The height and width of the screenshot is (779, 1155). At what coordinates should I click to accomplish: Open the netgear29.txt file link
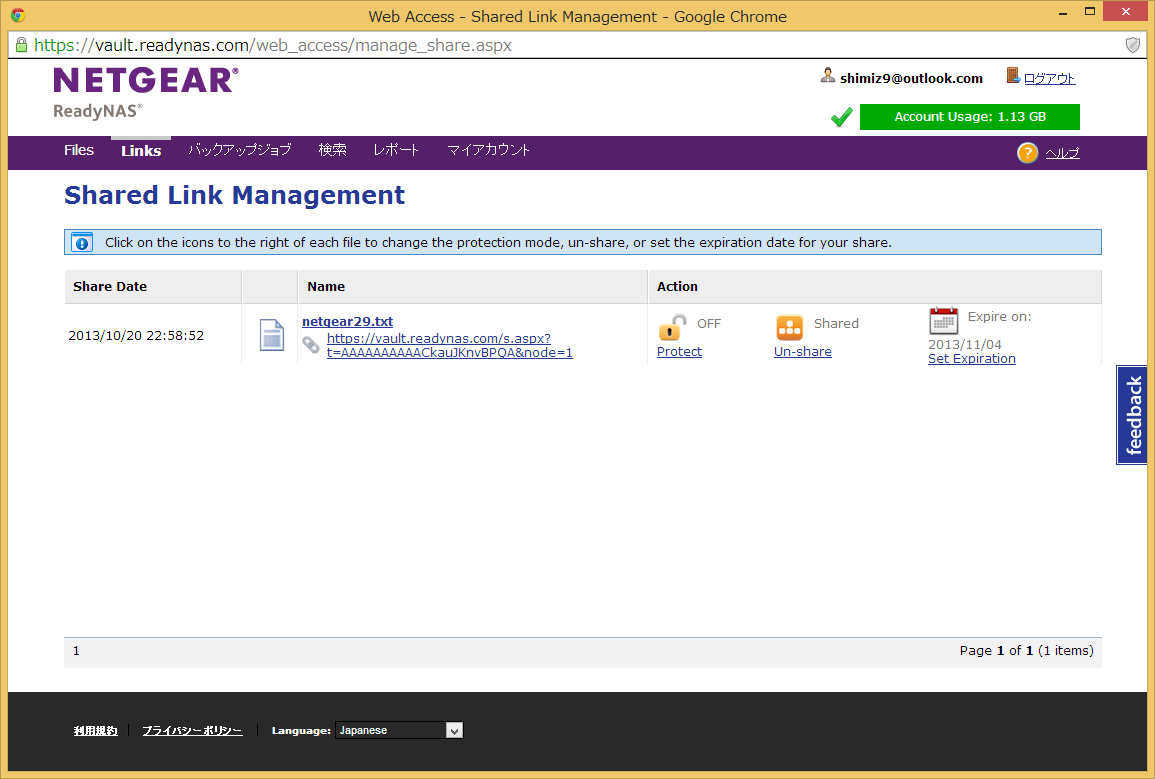coord(347,322)
